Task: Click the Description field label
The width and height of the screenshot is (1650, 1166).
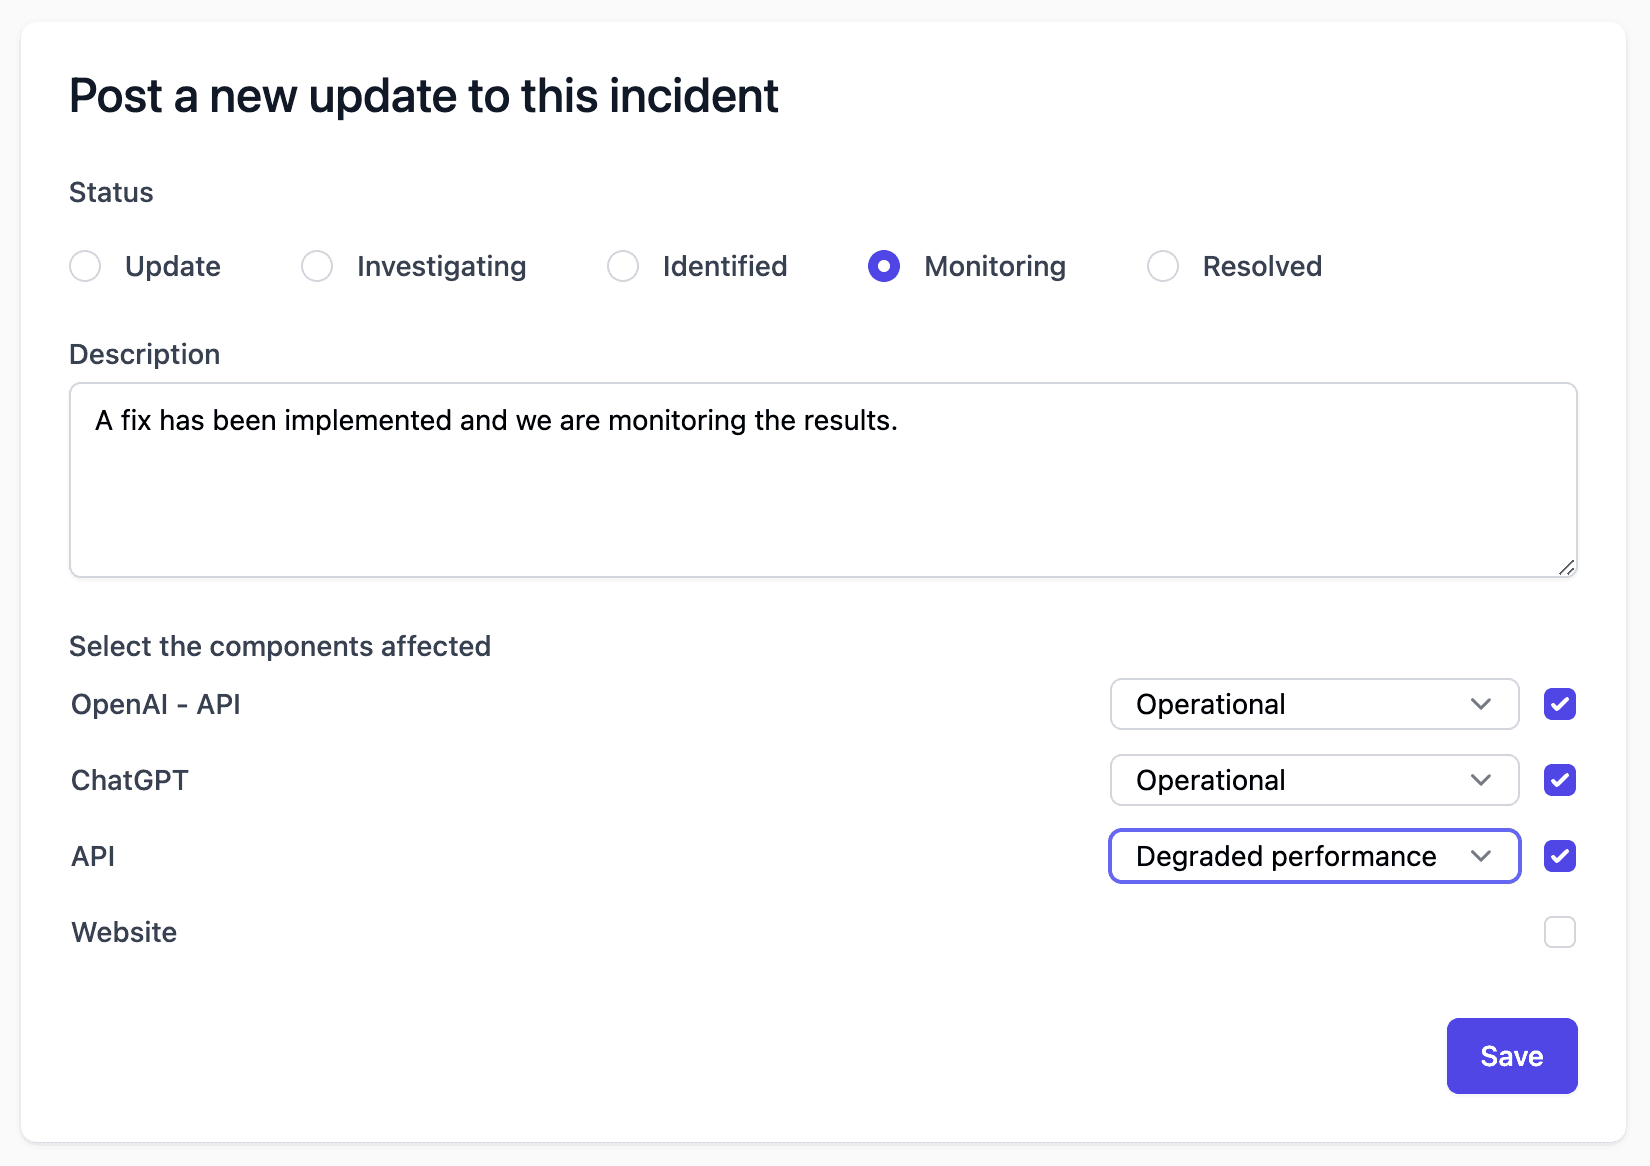Action: 144,354
